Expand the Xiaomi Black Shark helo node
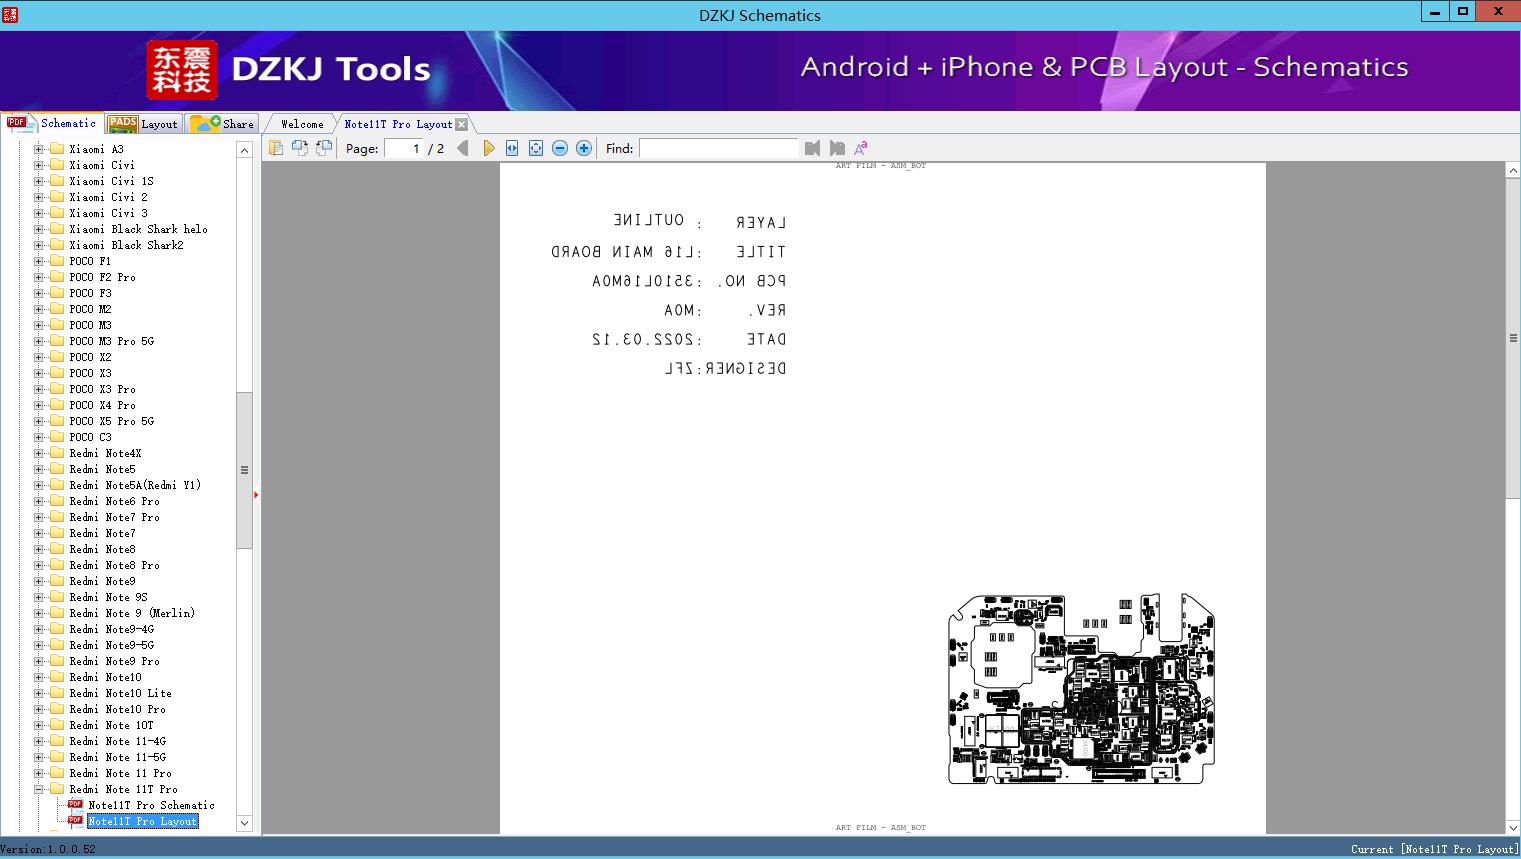The width and height of the screenshot is (1521, 859). pos(38,229)
